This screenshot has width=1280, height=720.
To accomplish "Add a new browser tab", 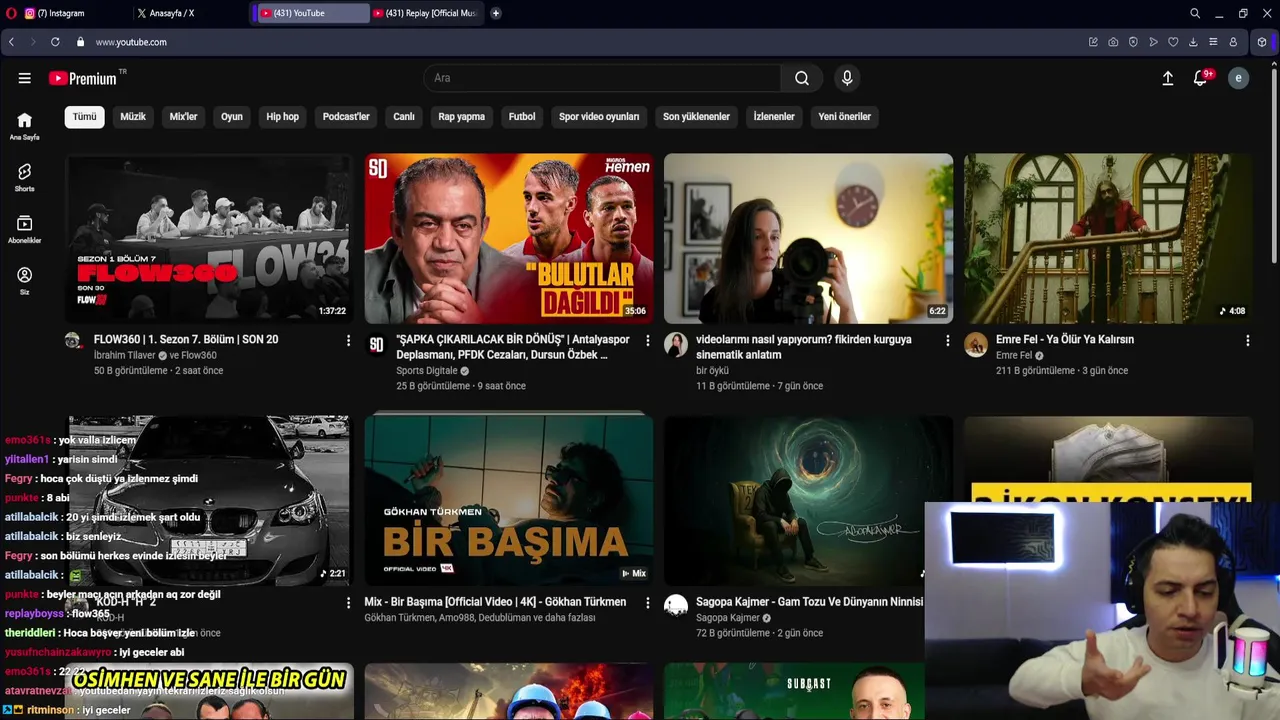I will pos(495,13).
